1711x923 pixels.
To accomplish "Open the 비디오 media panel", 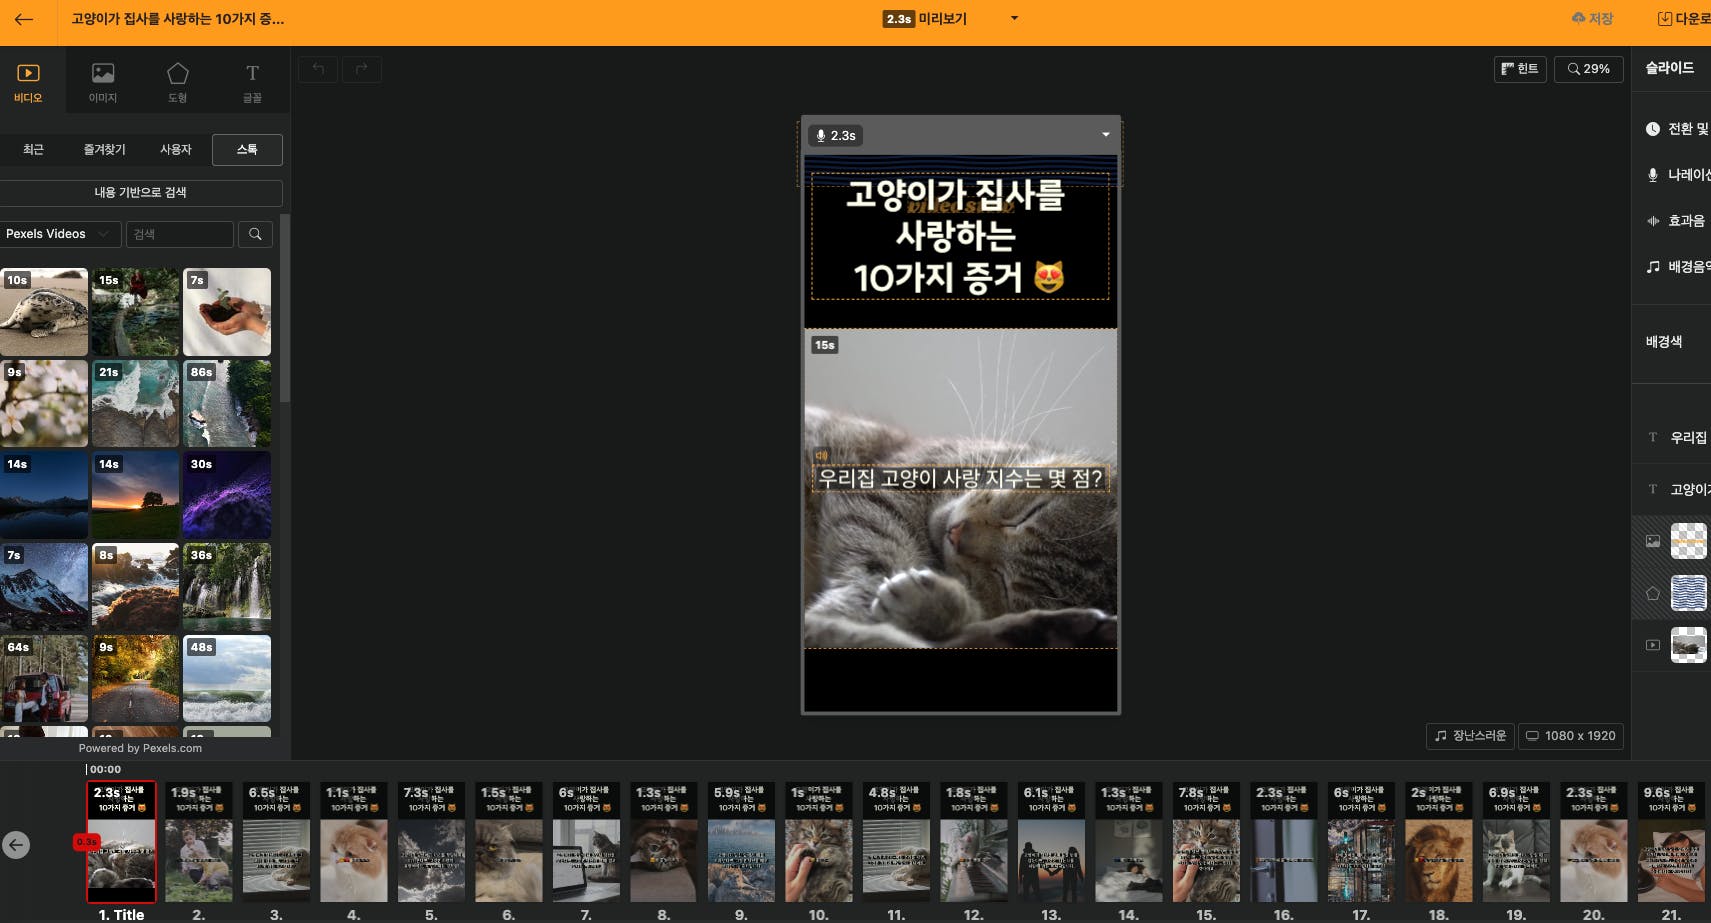I will coord(28,82).
